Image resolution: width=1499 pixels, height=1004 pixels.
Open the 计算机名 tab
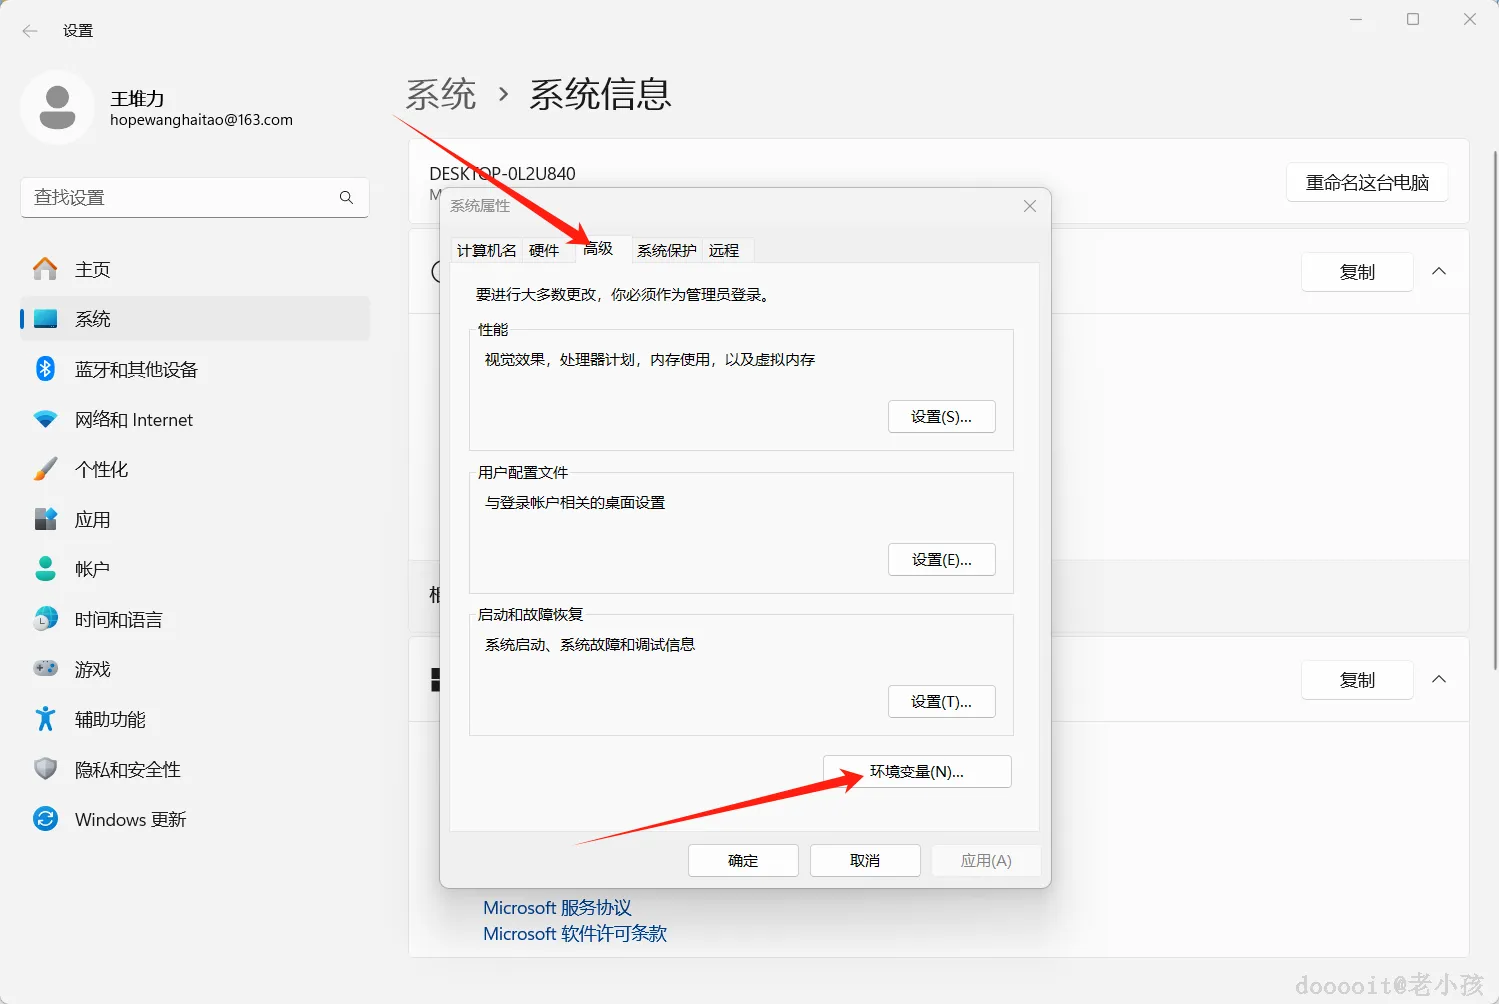[x=486, y=250]
